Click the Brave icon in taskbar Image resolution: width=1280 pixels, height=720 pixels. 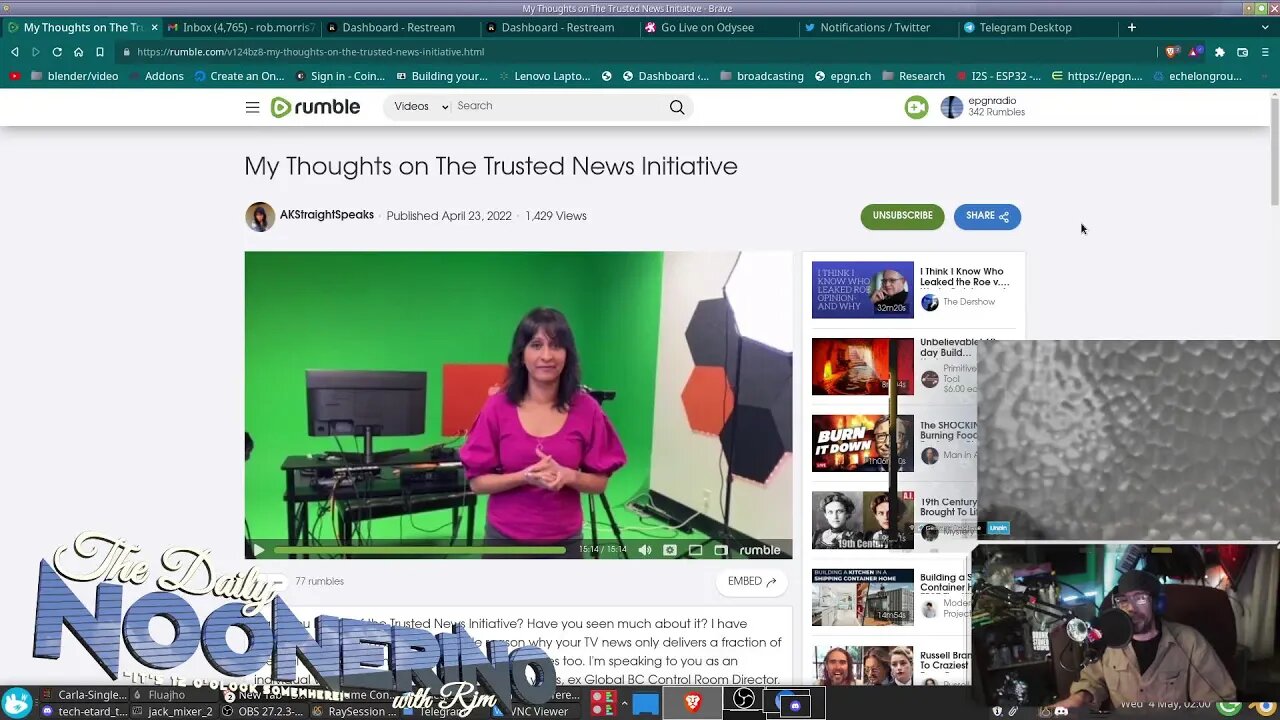tap(693, 703)
